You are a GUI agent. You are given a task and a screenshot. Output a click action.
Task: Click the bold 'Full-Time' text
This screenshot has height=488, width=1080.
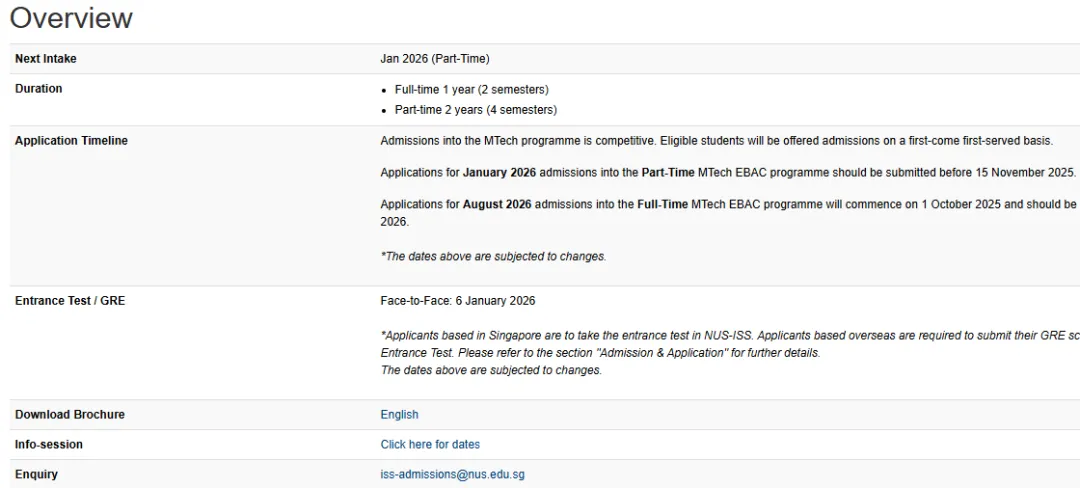click(x=663, y=204)
